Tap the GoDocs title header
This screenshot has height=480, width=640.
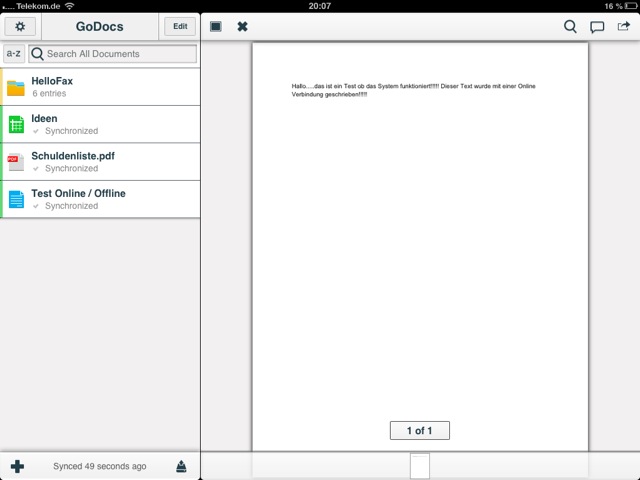tap(99, 27)
